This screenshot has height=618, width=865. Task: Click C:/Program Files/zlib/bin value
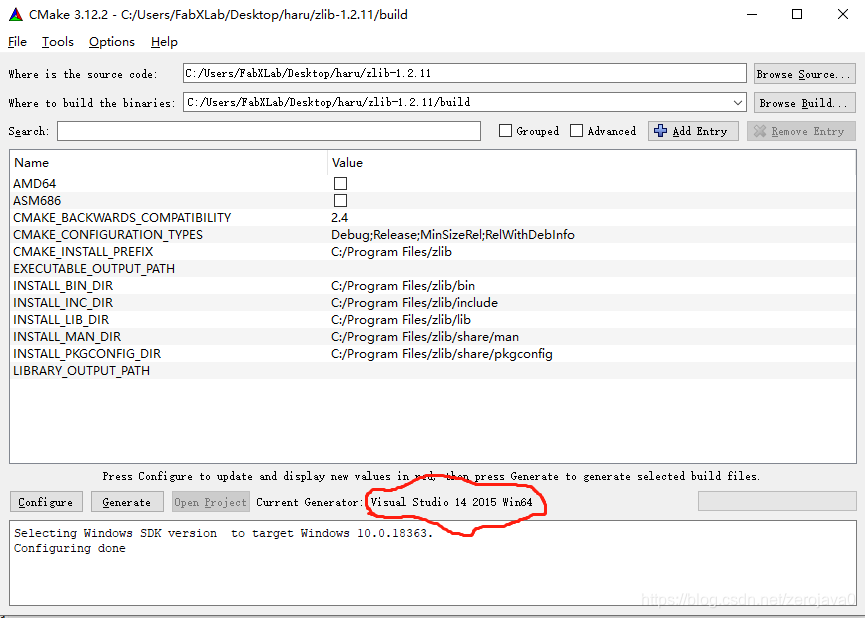(403, 286)
